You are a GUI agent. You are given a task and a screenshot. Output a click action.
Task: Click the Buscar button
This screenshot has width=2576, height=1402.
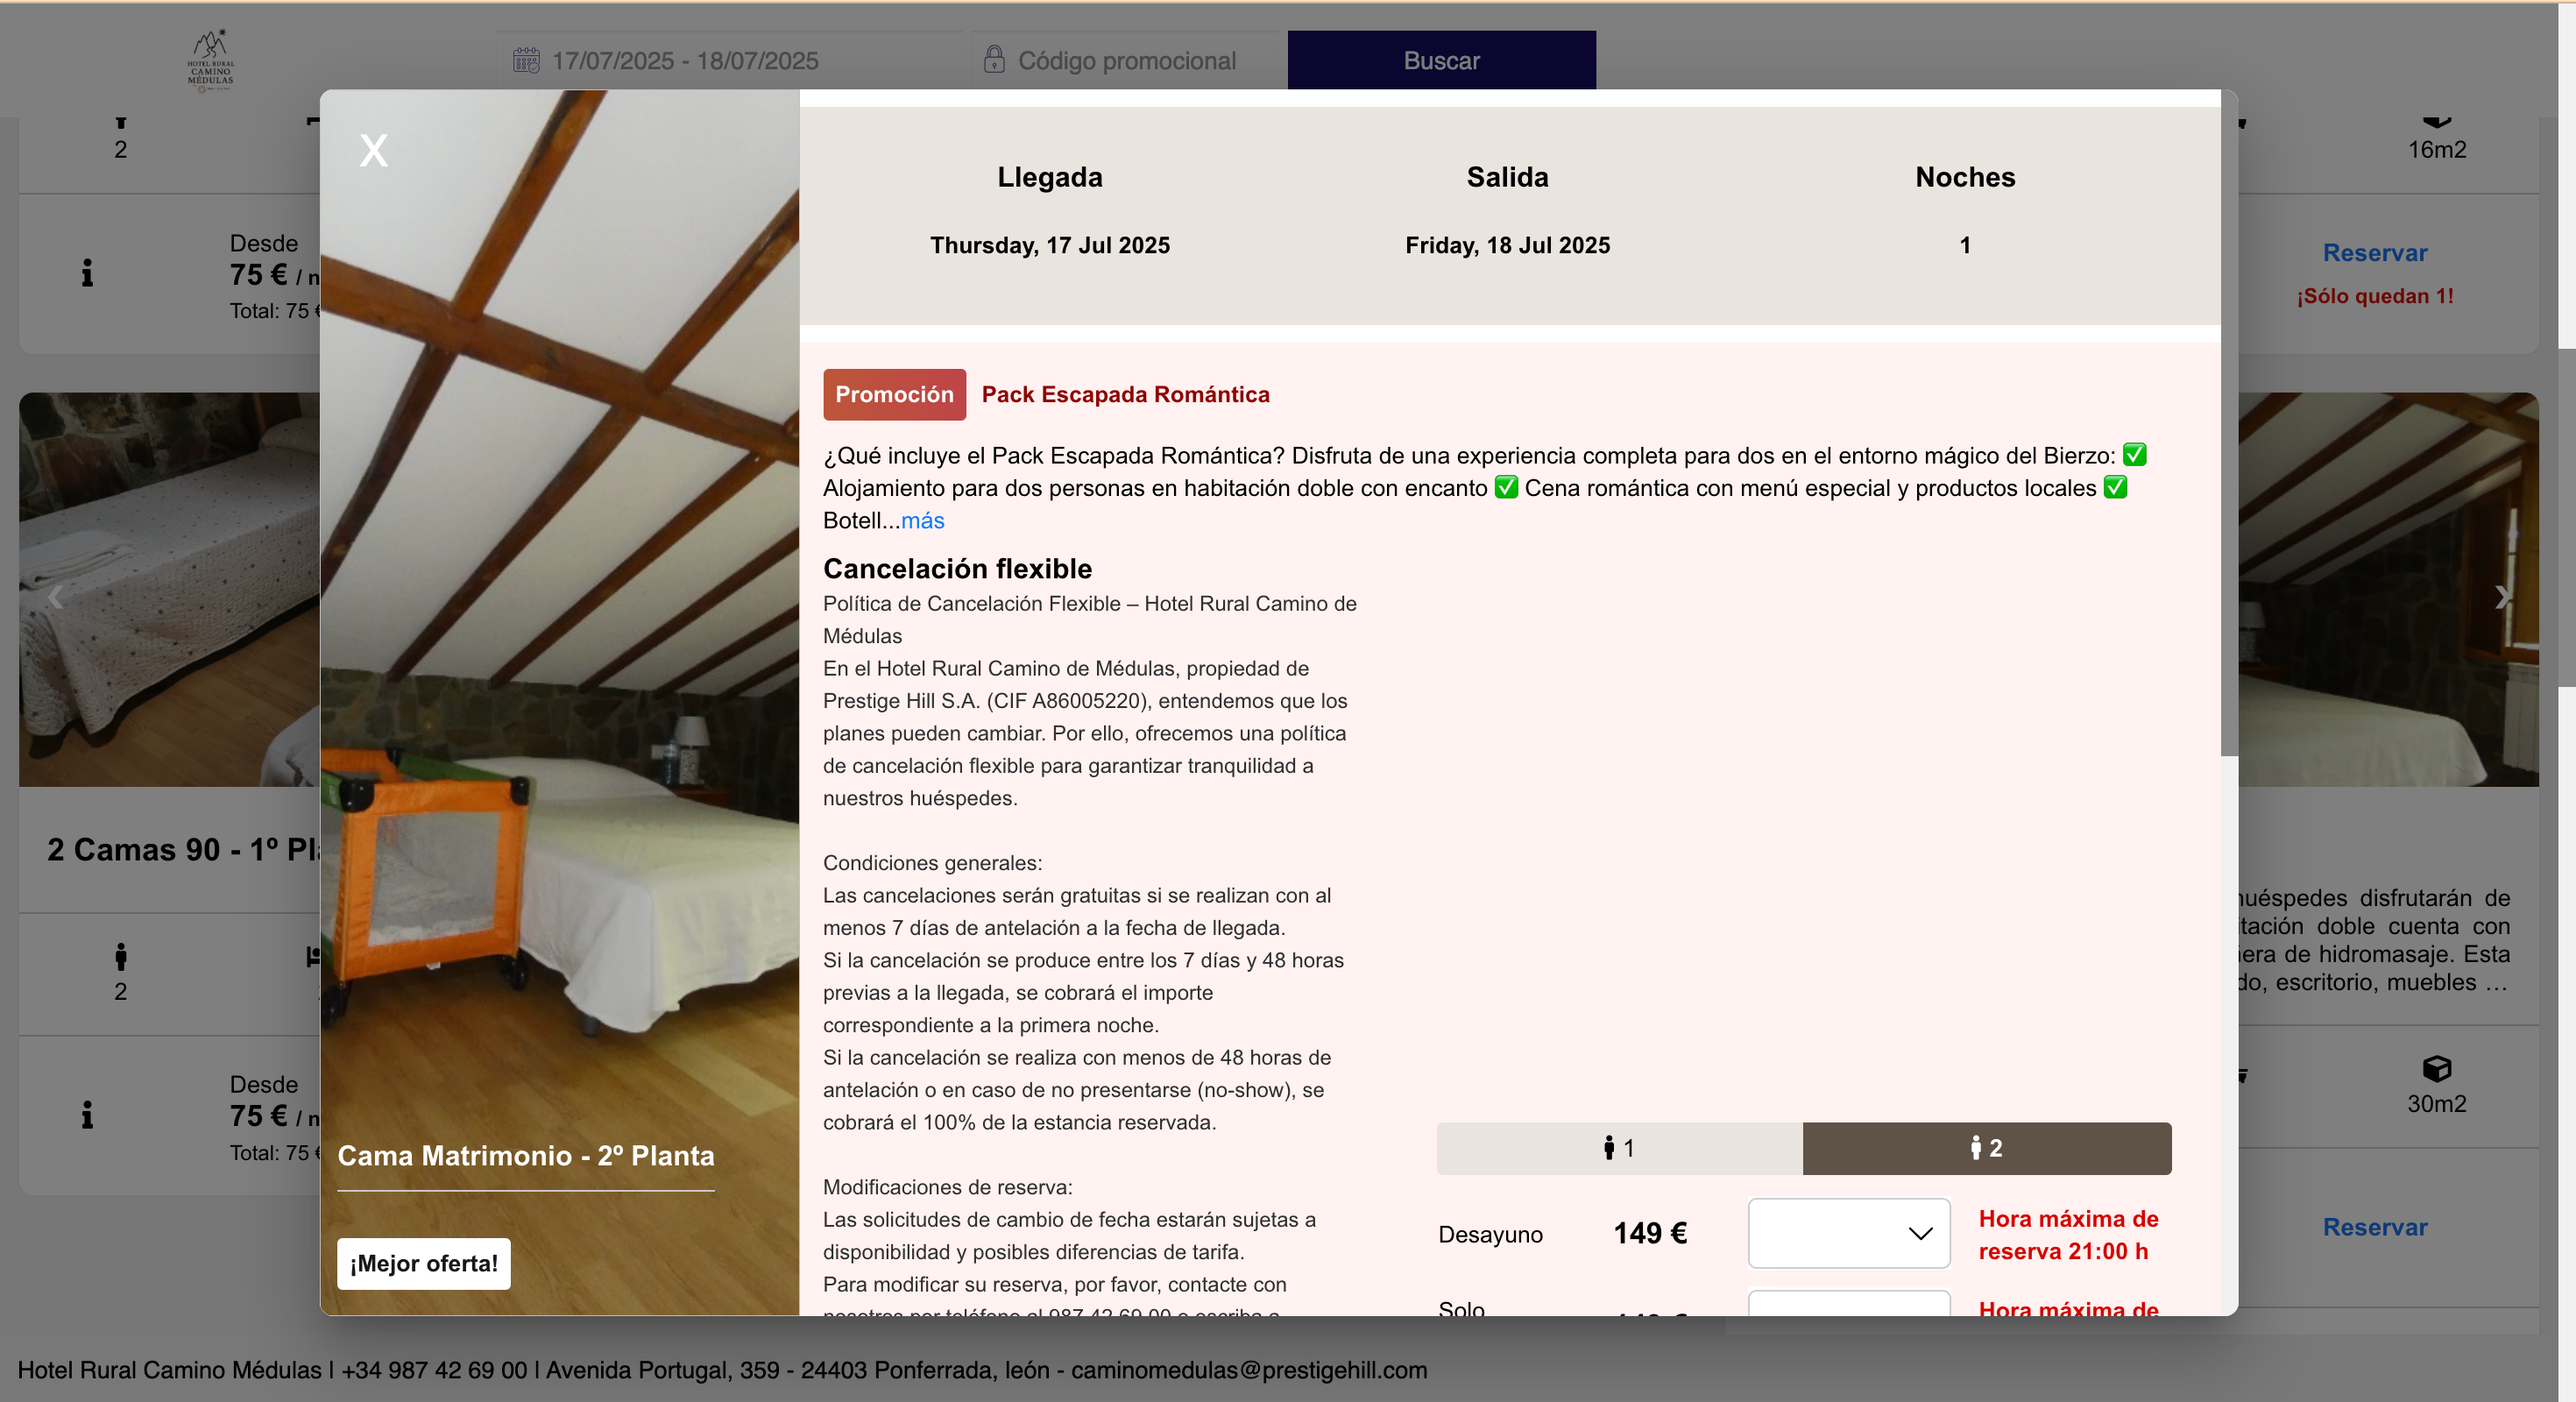(1441, 60)
